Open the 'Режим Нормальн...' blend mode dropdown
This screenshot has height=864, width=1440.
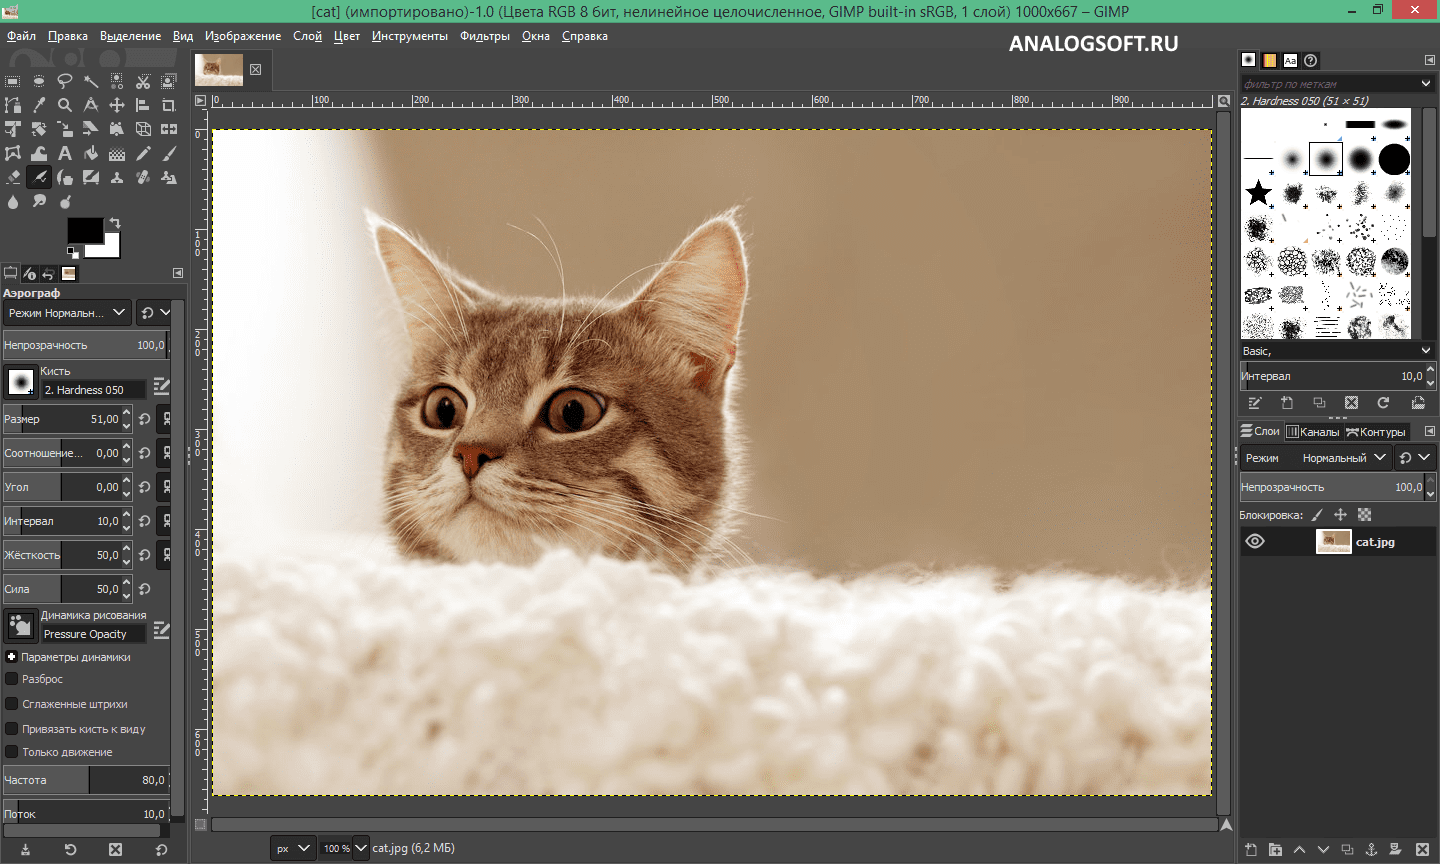click(67, 312)
